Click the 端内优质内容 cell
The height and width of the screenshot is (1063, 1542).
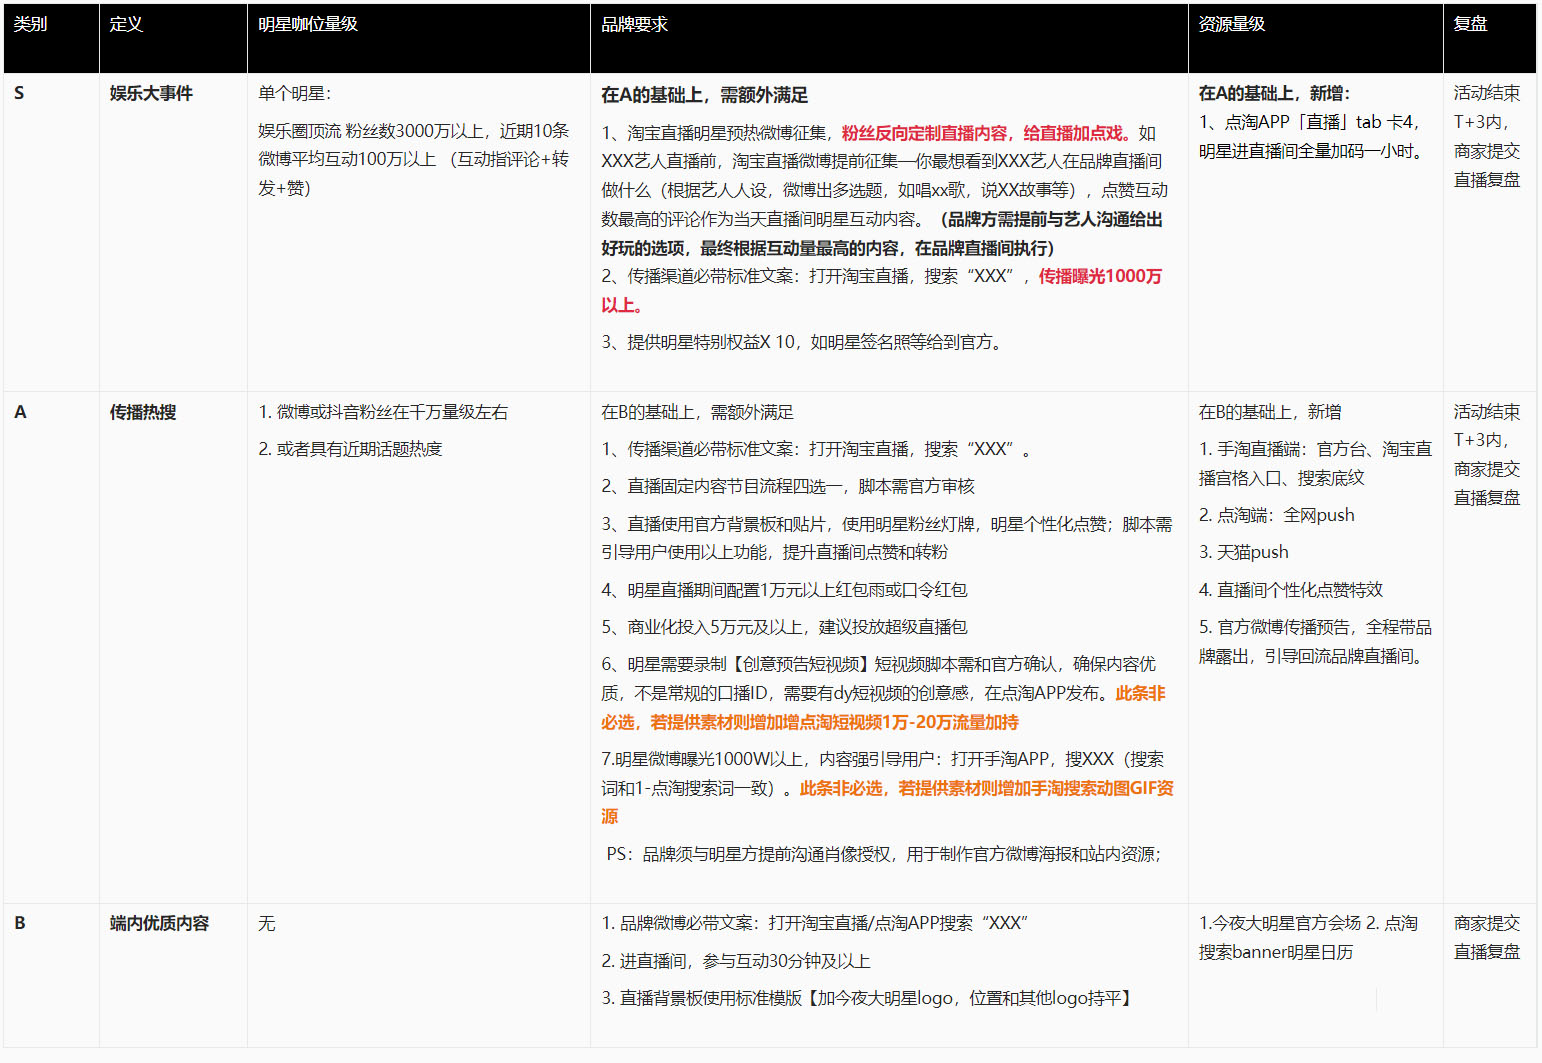click(159, 924)
